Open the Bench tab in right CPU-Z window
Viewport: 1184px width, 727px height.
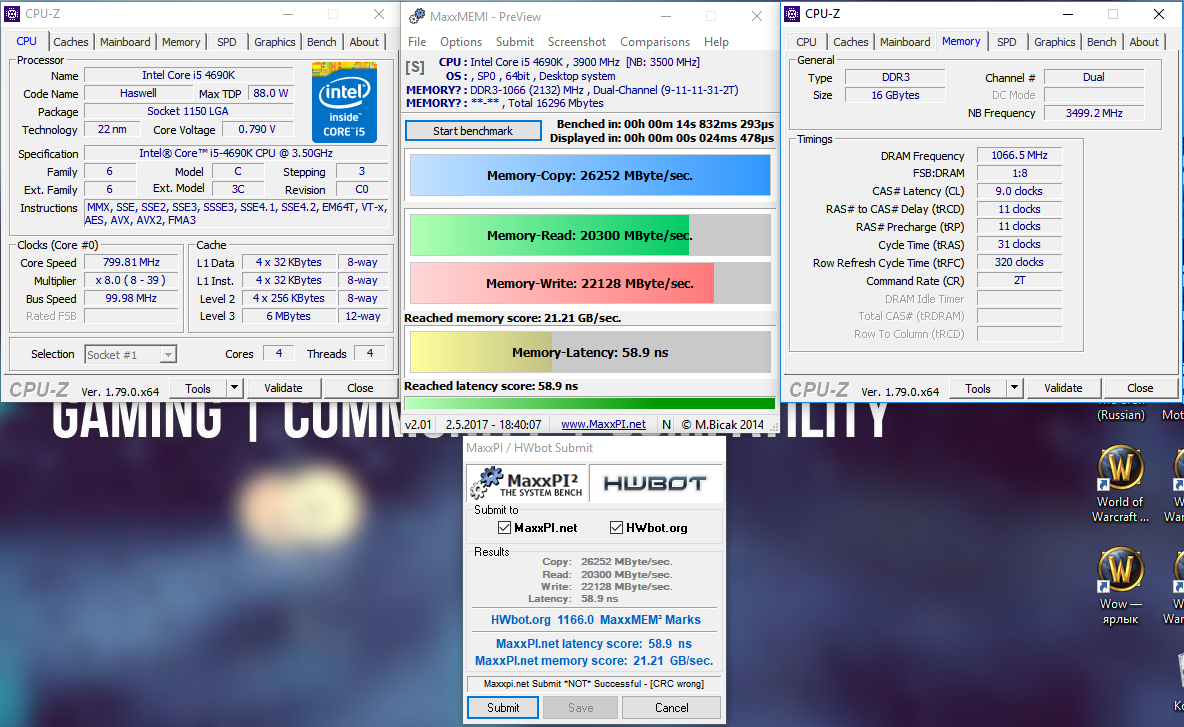point(1102,42)
